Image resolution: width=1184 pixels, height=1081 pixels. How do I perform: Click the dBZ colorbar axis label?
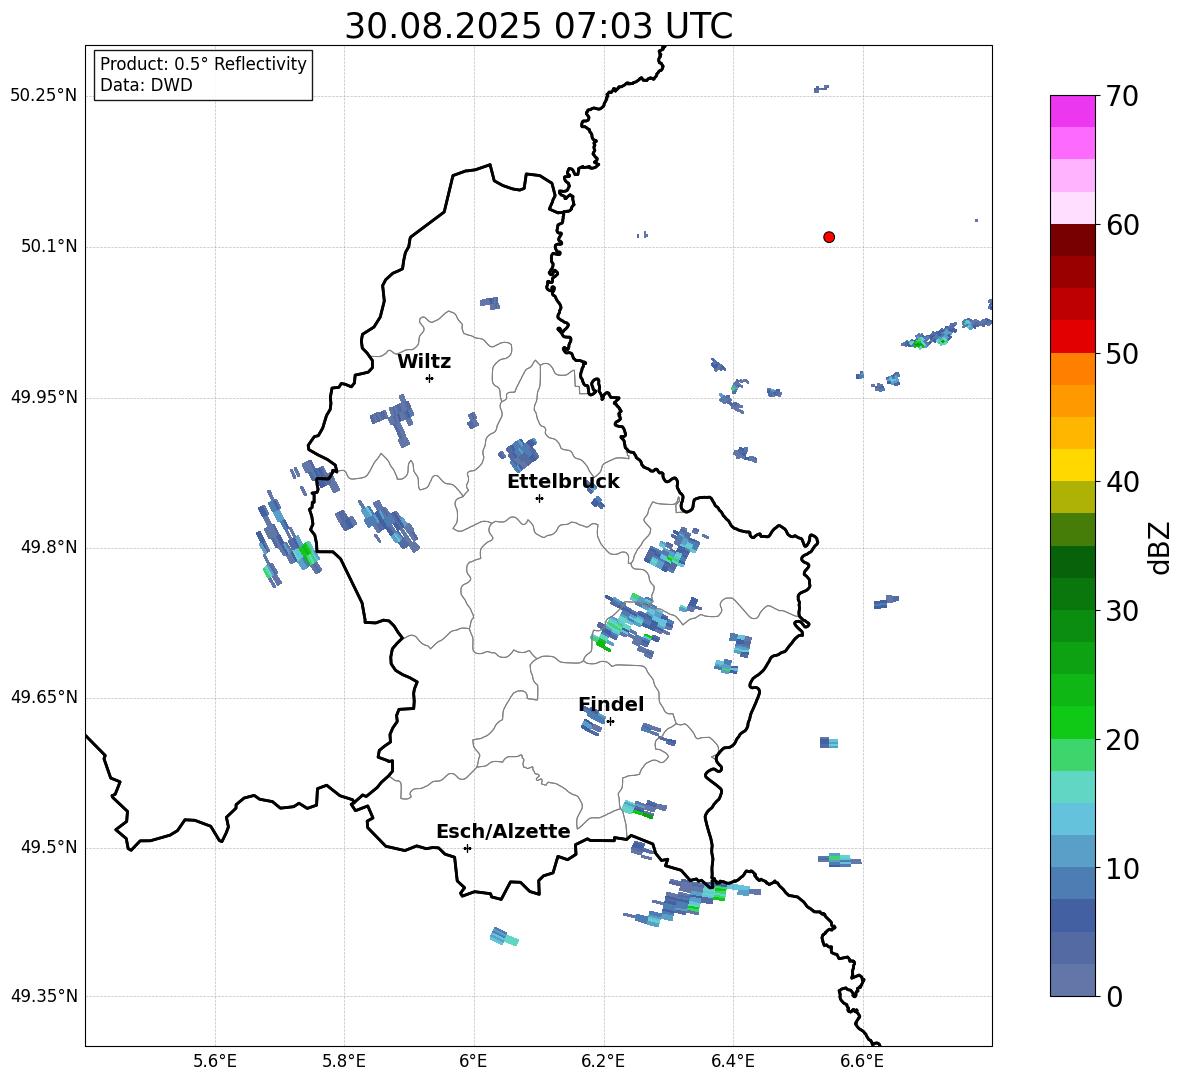click(x=1160, y=547)
